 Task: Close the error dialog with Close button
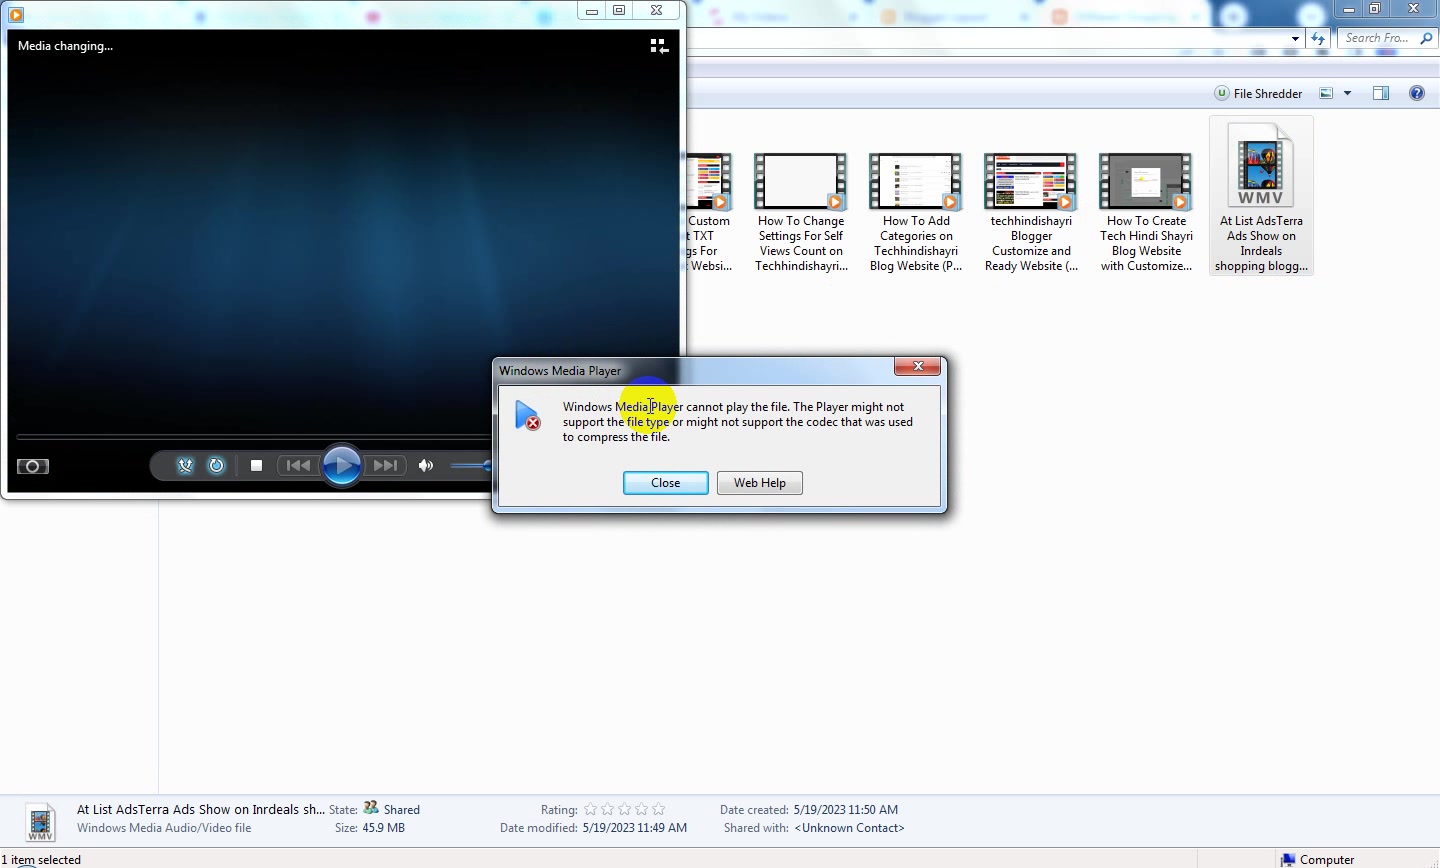click(666, 483)
